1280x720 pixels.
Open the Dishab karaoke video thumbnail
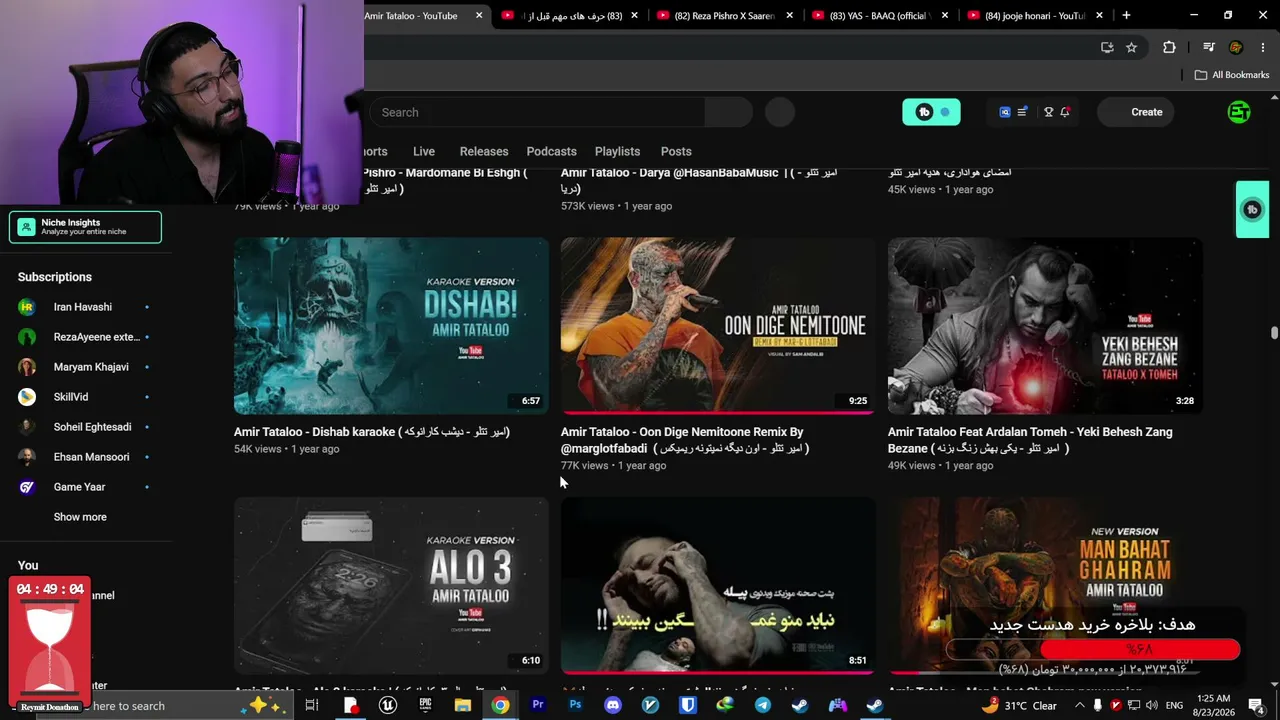tap(391, 326)
